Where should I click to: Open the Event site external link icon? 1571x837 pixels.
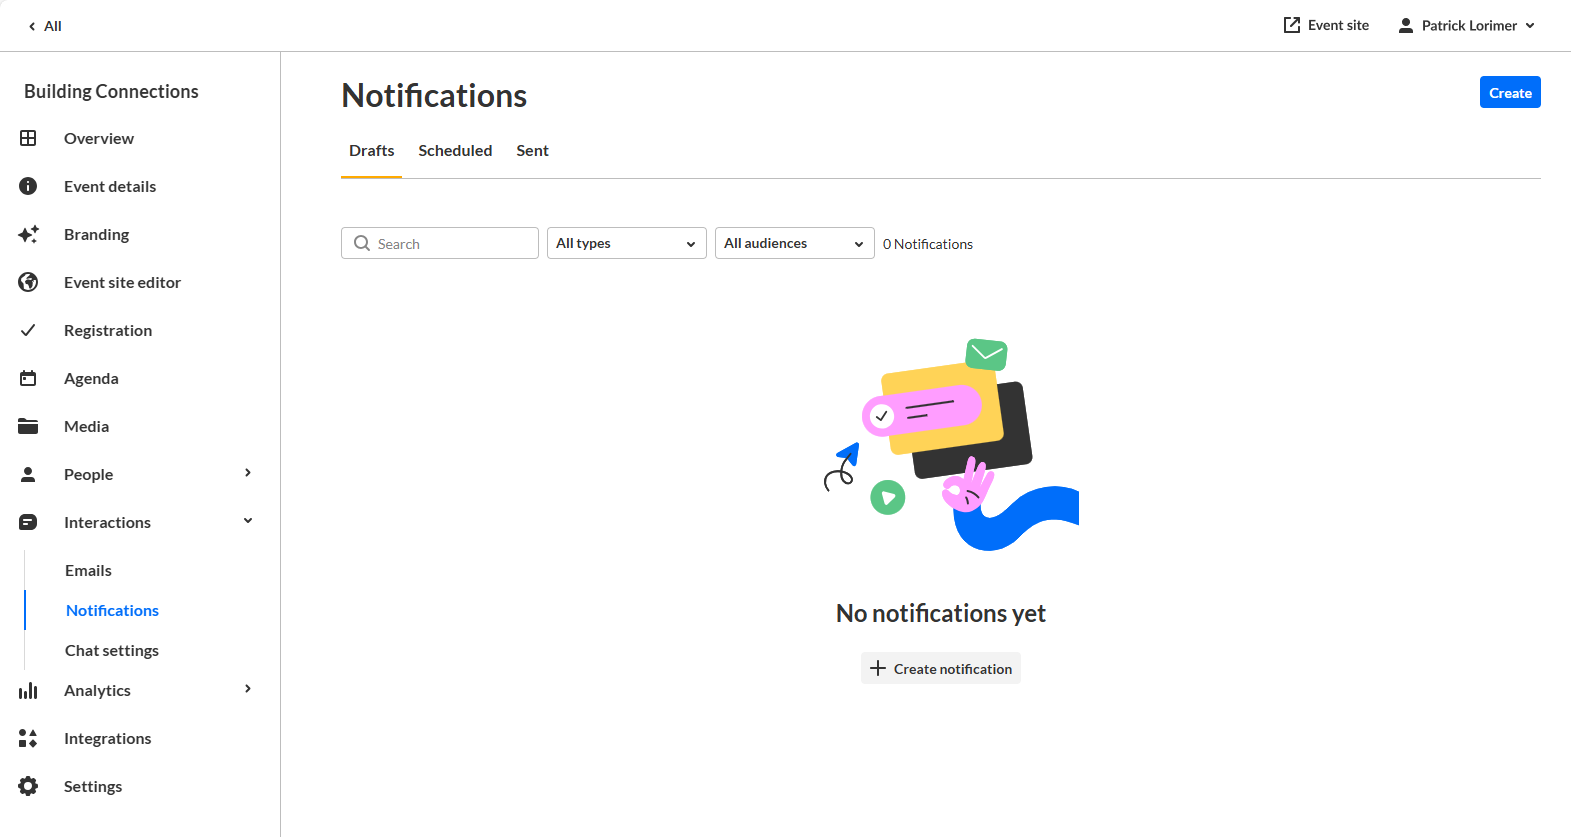[x=1292, y=25]
